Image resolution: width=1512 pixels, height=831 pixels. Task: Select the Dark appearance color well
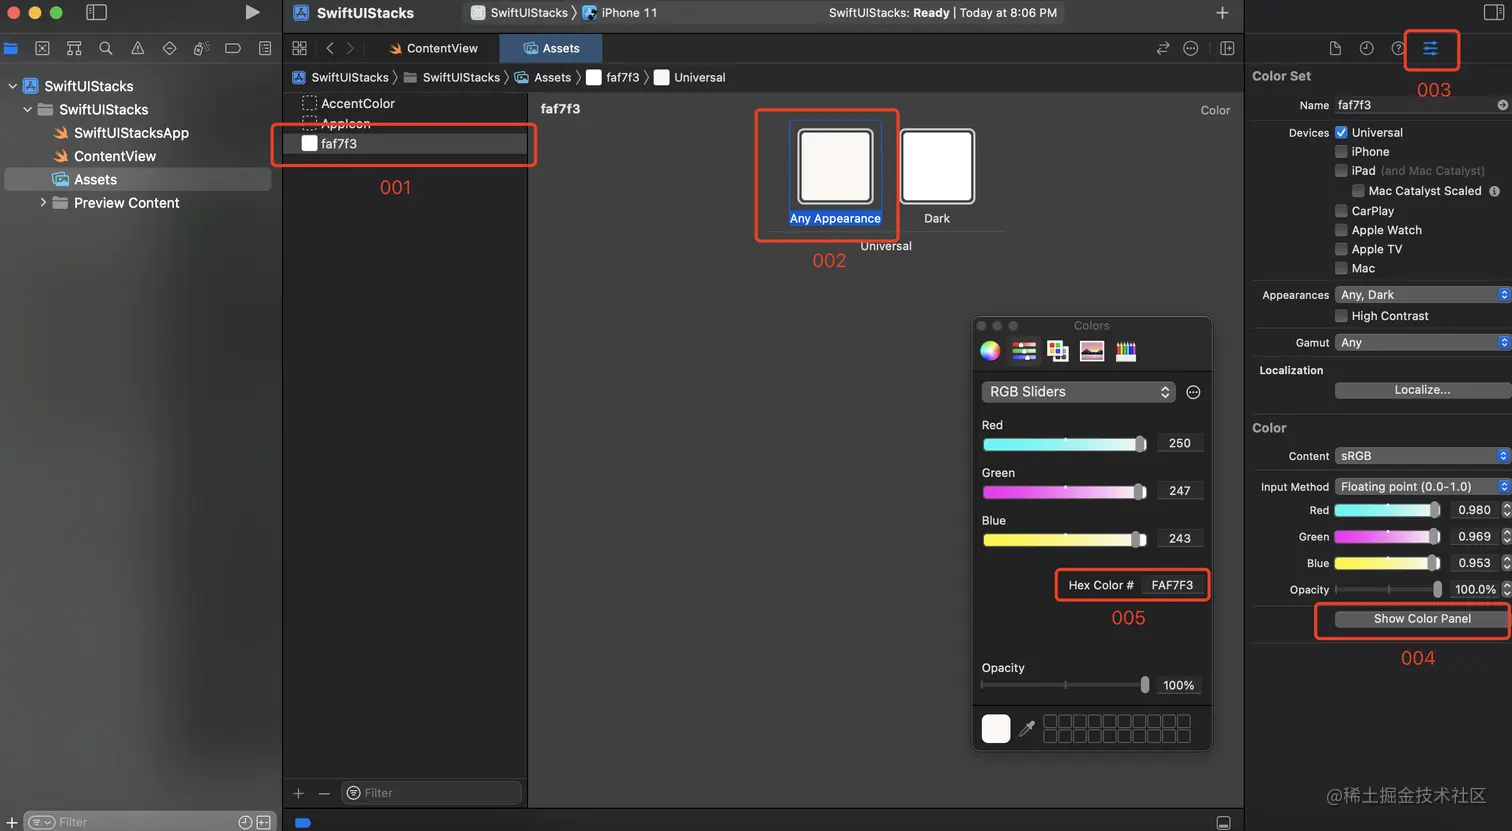click(x=937, y=166)
